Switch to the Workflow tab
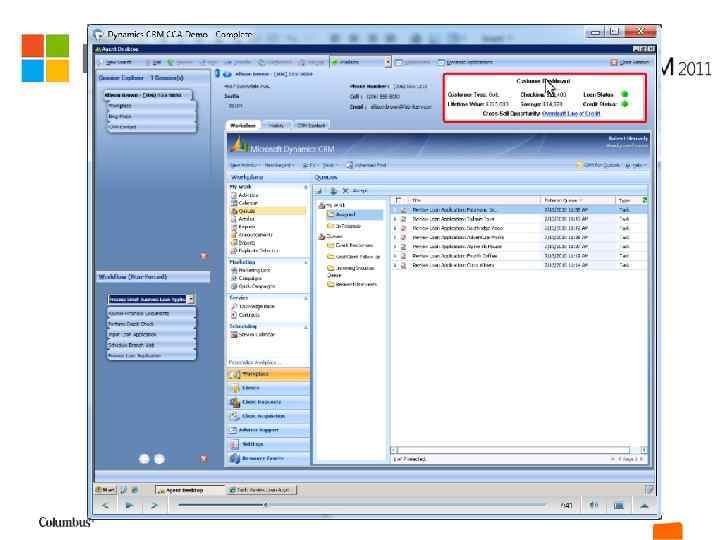The image size is (720, 540). (243, 125)
